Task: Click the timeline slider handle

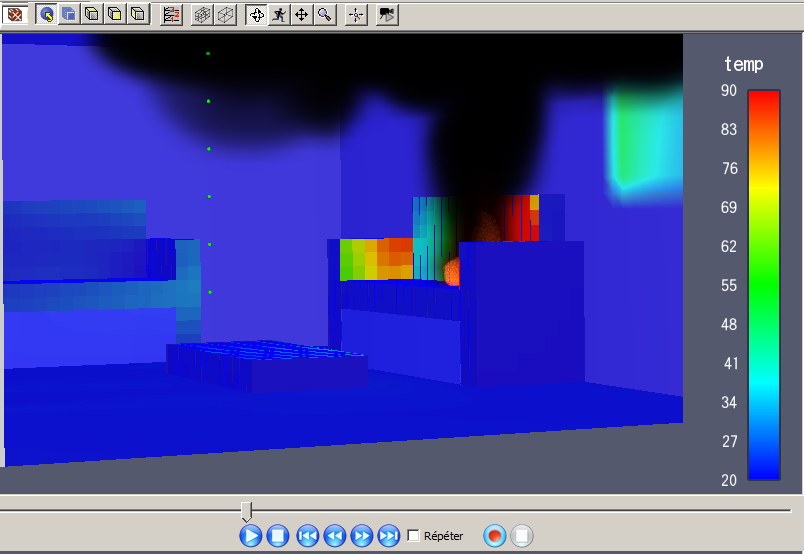Action: (x=247, y=511)
